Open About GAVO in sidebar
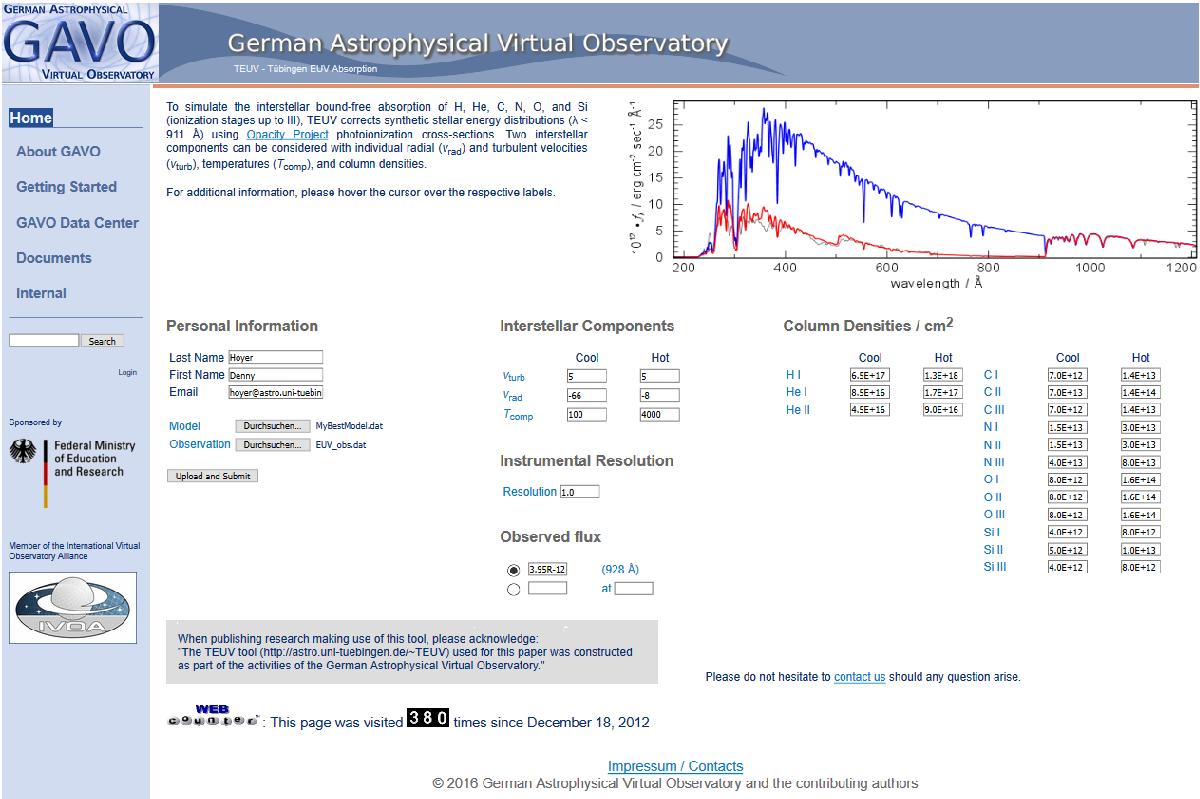This screenshot has width=1200, height=799. tap(58, 152)
